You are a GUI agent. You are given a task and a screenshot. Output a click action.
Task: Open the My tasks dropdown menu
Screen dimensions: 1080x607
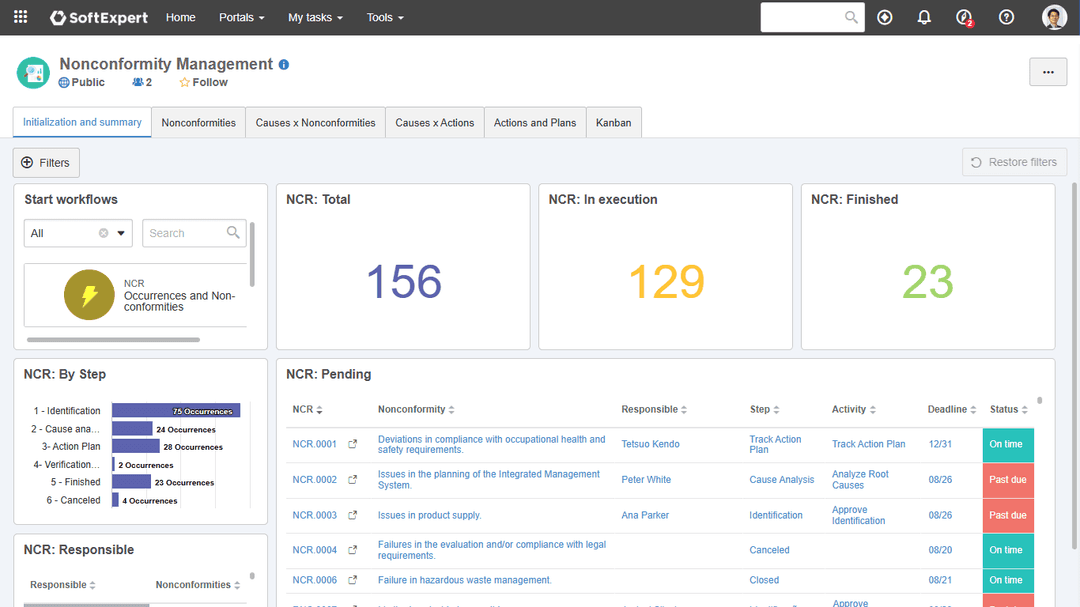tap(315, 17)
